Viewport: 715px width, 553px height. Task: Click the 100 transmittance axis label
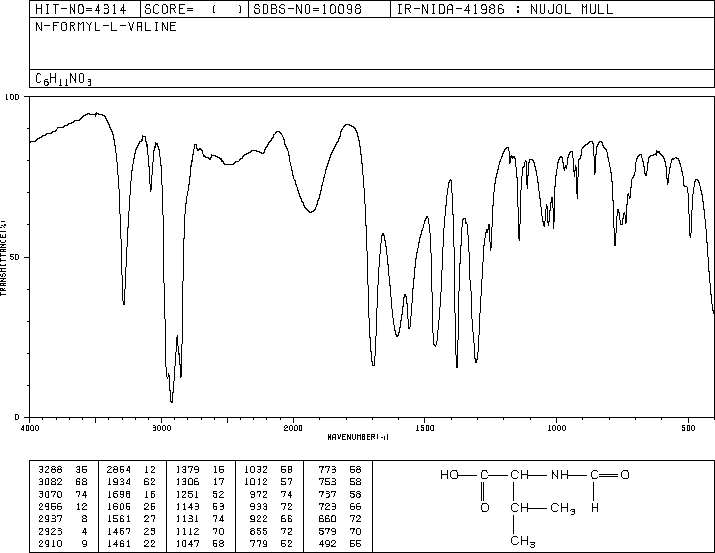(x=12, y=97)
